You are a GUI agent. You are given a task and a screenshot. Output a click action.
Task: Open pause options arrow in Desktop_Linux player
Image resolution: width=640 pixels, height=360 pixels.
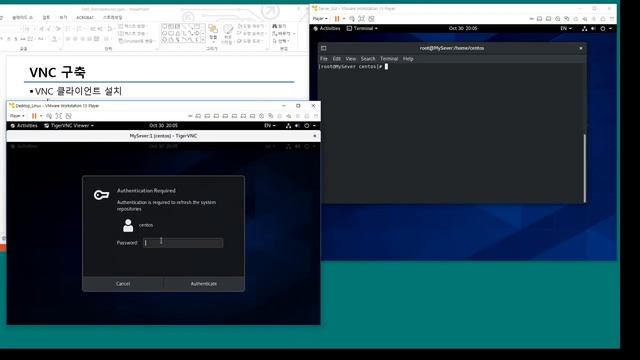41,116
